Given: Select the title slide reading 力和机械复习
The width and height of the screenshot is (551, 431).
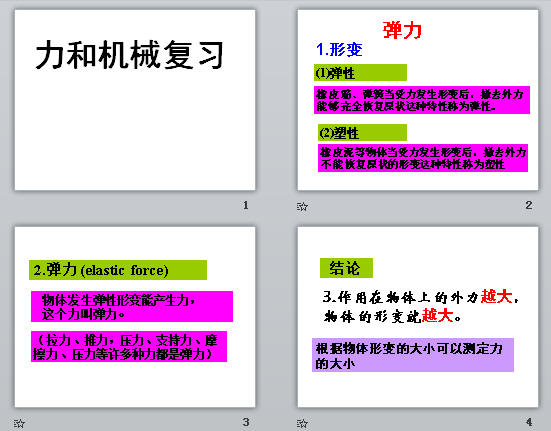Looking at the screenshot, I should (135, 100).
